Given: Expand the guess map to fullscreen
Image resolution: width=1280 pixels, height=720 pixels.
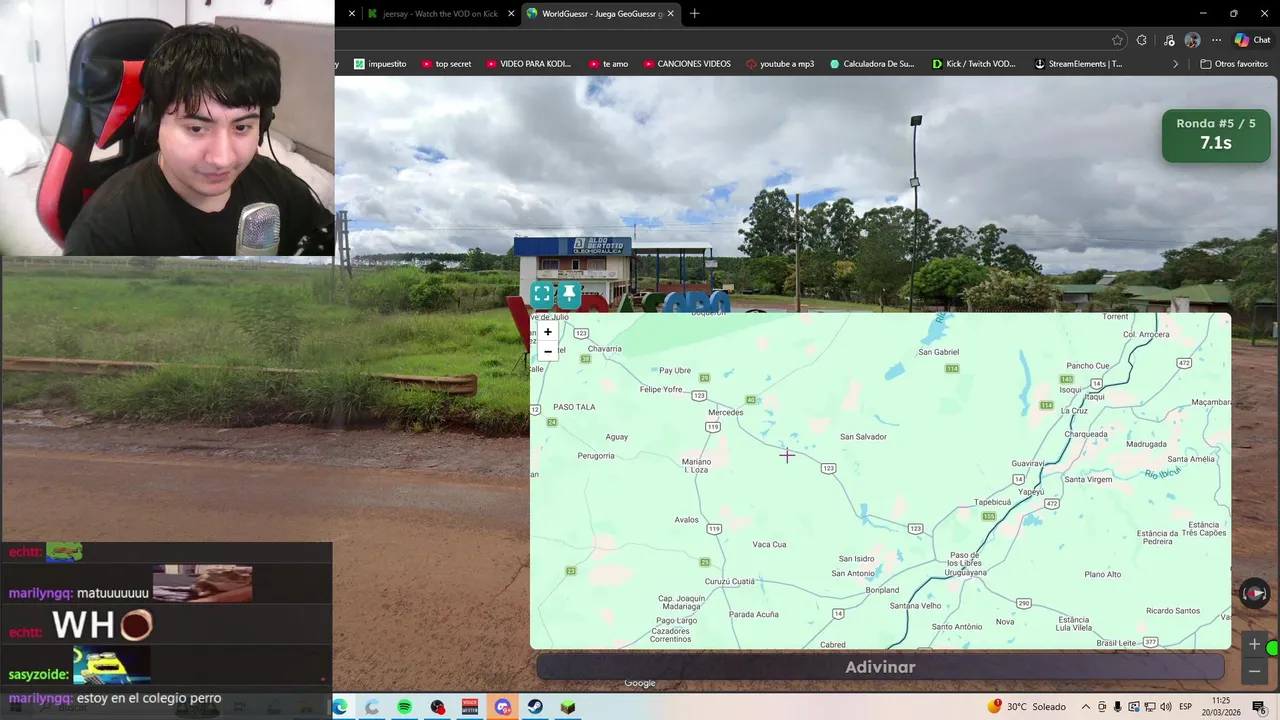Looking at the screenshot, I should [x=542, y=294].
